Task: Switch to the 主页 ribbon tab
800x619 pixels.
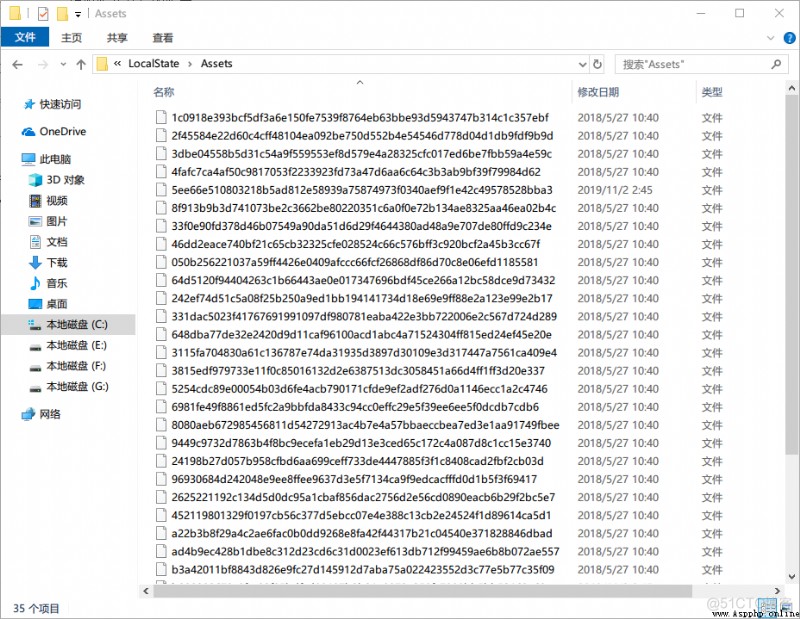Action: pyautogui.click(x=71, y=38)
